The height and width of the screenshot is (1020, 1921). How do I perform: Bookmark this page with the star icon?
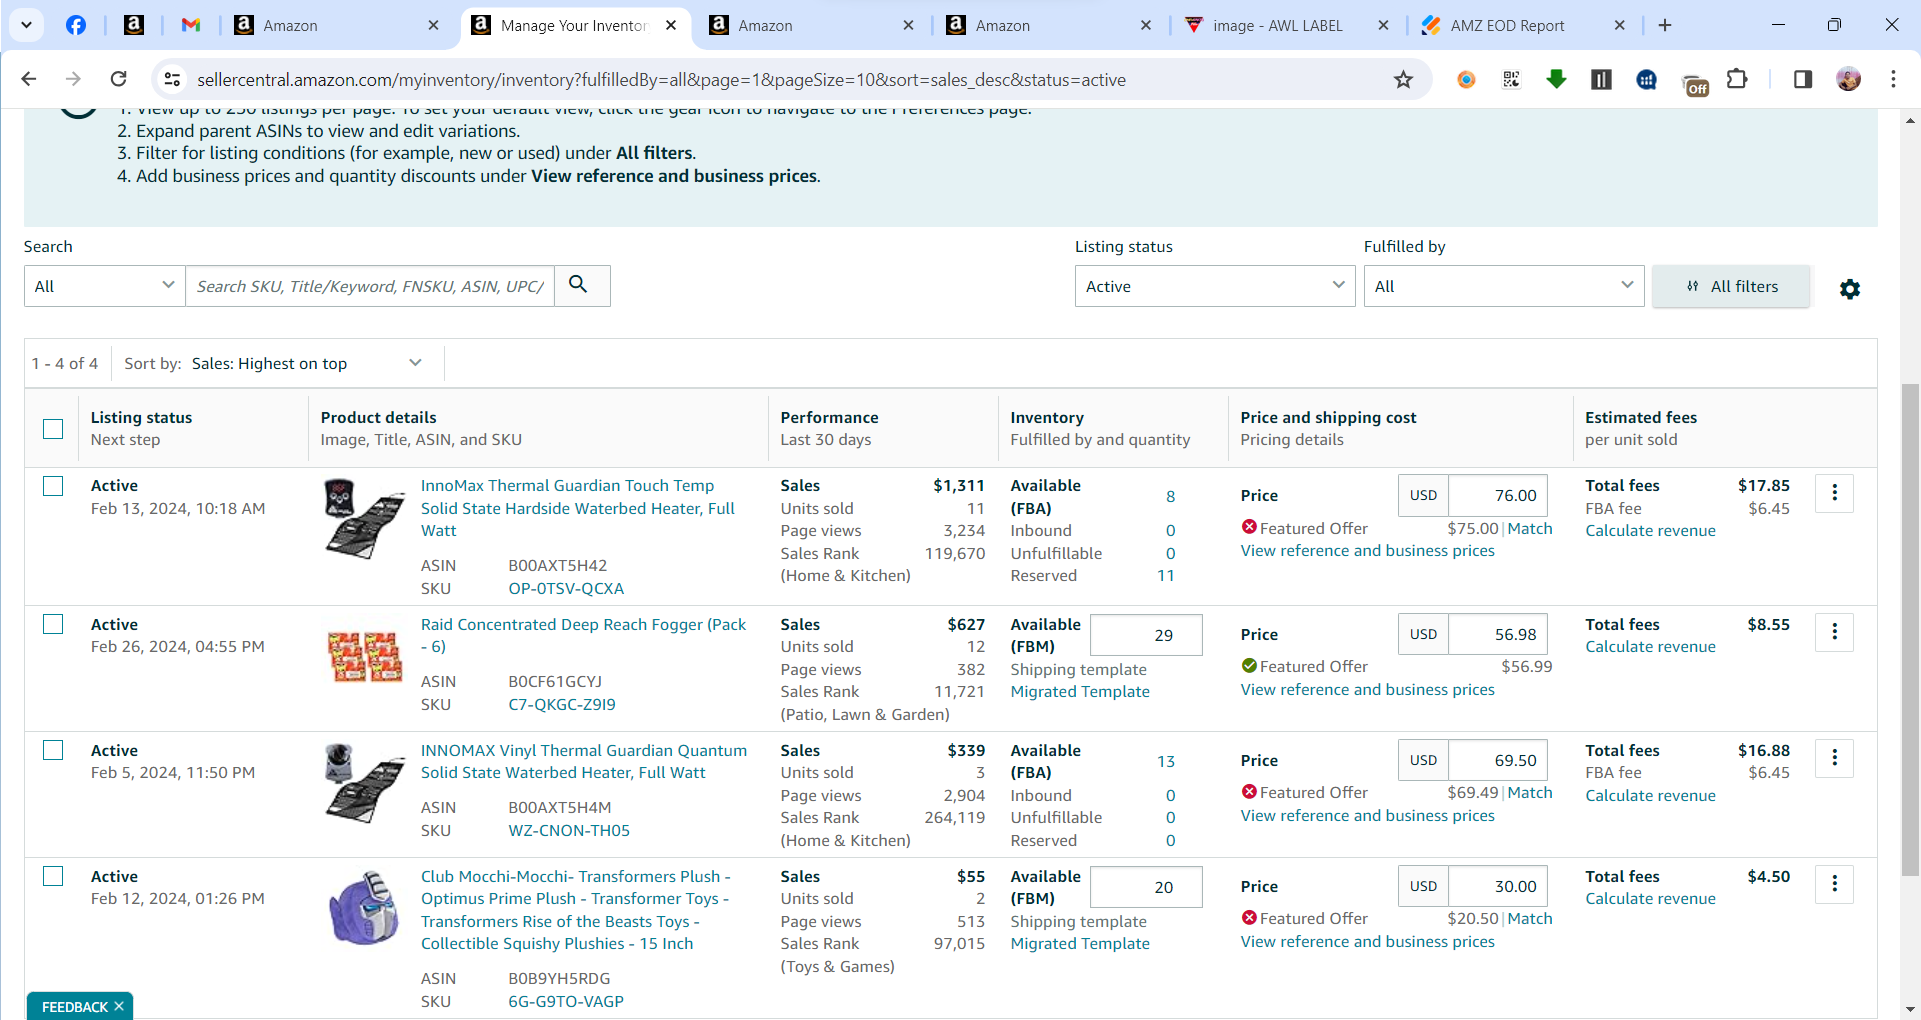(x=1403, y=79)
